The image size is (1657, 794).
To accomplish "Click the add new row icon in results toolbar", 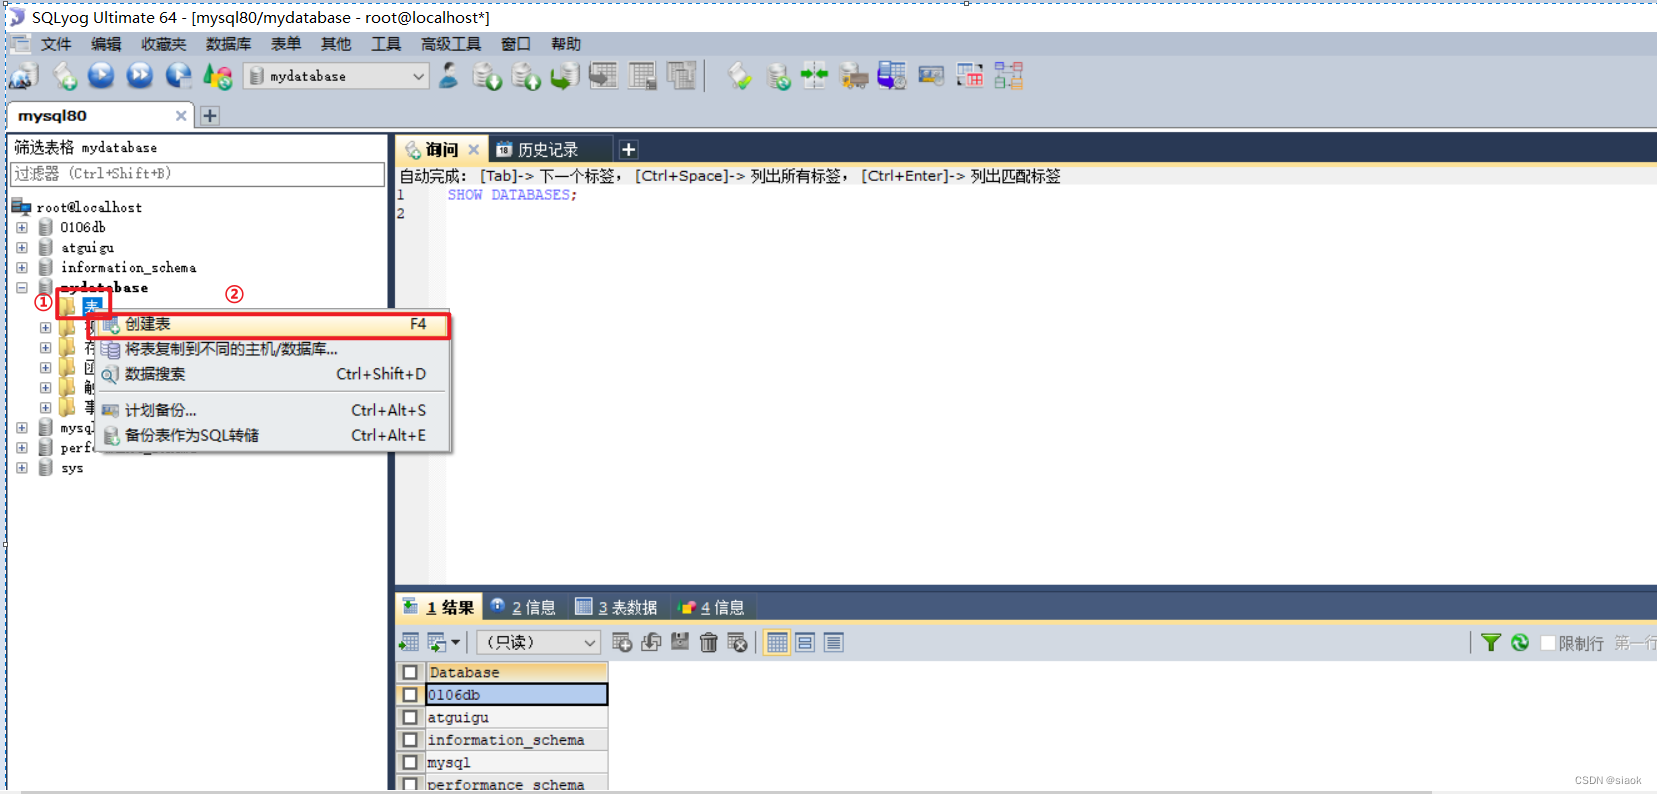I will pyautogui.click(x=622, y=642).
